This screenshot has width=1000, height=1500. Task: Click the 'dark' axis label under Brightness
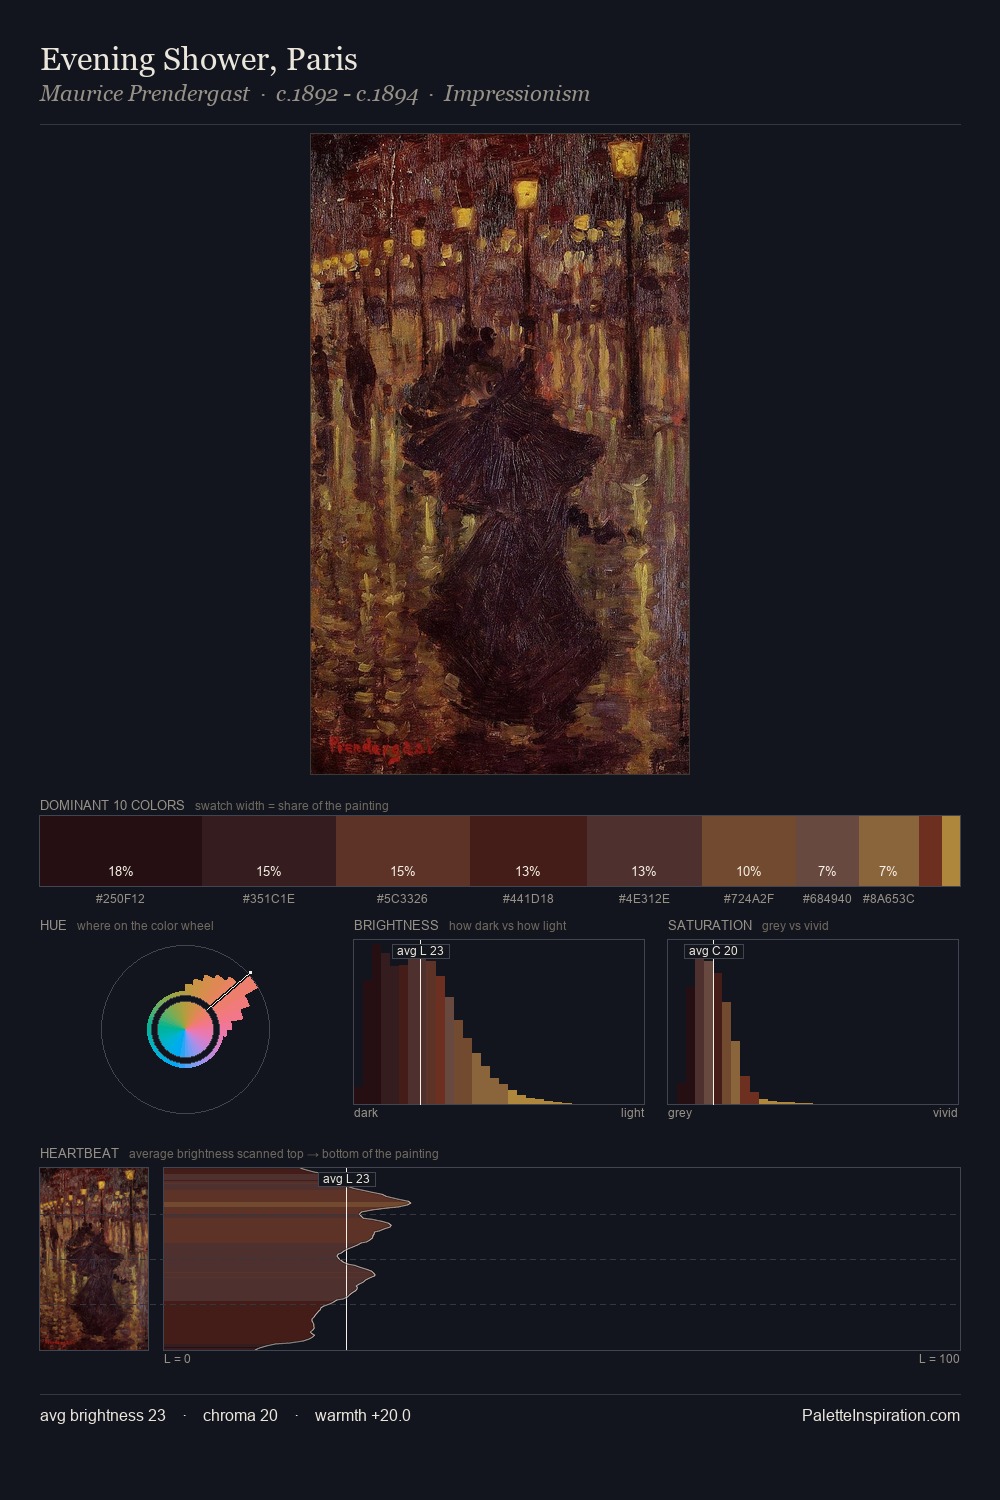pyautogui.click(x=366, y=1112)
